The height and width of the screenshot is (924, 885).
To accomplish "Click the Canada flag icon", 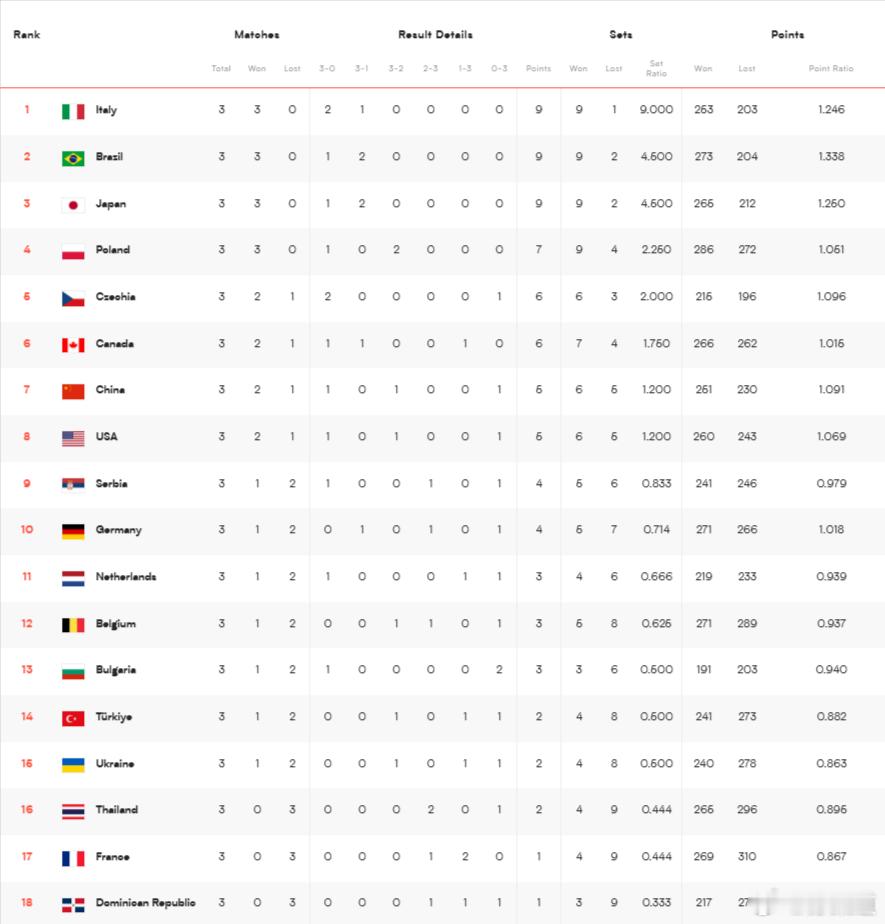I will click(x=73, y=345).
